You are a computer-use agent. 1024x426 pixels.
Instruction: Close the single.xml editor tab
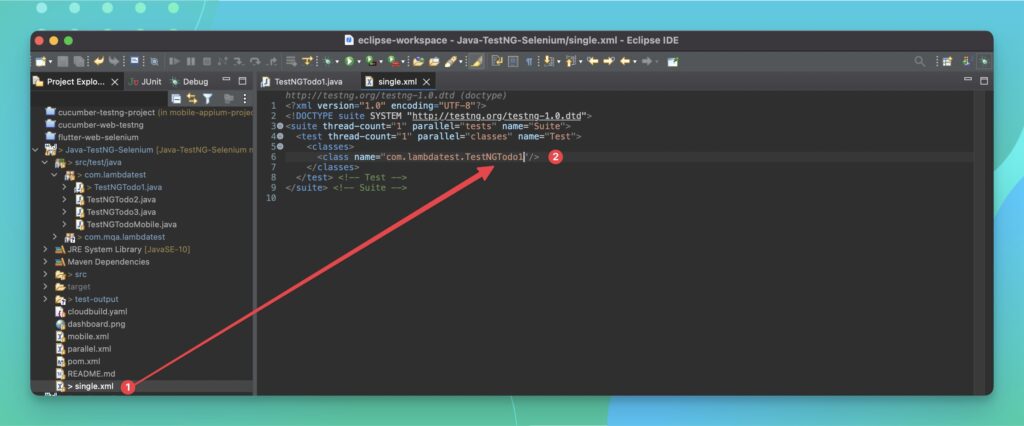tap(427, 81)
